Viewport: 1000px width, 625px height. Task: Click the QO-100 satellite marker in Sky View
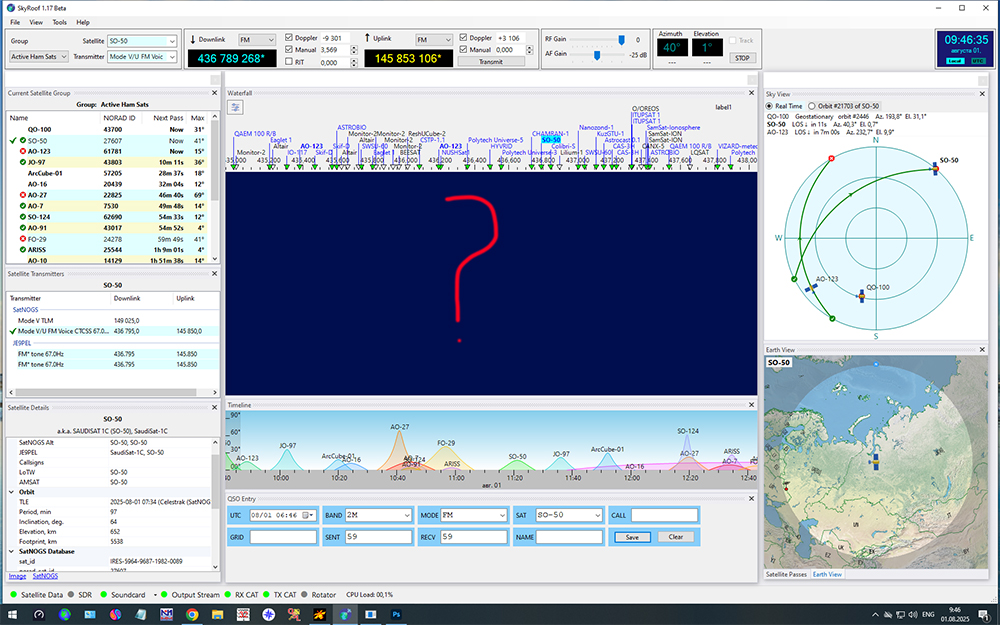(861, 296)
